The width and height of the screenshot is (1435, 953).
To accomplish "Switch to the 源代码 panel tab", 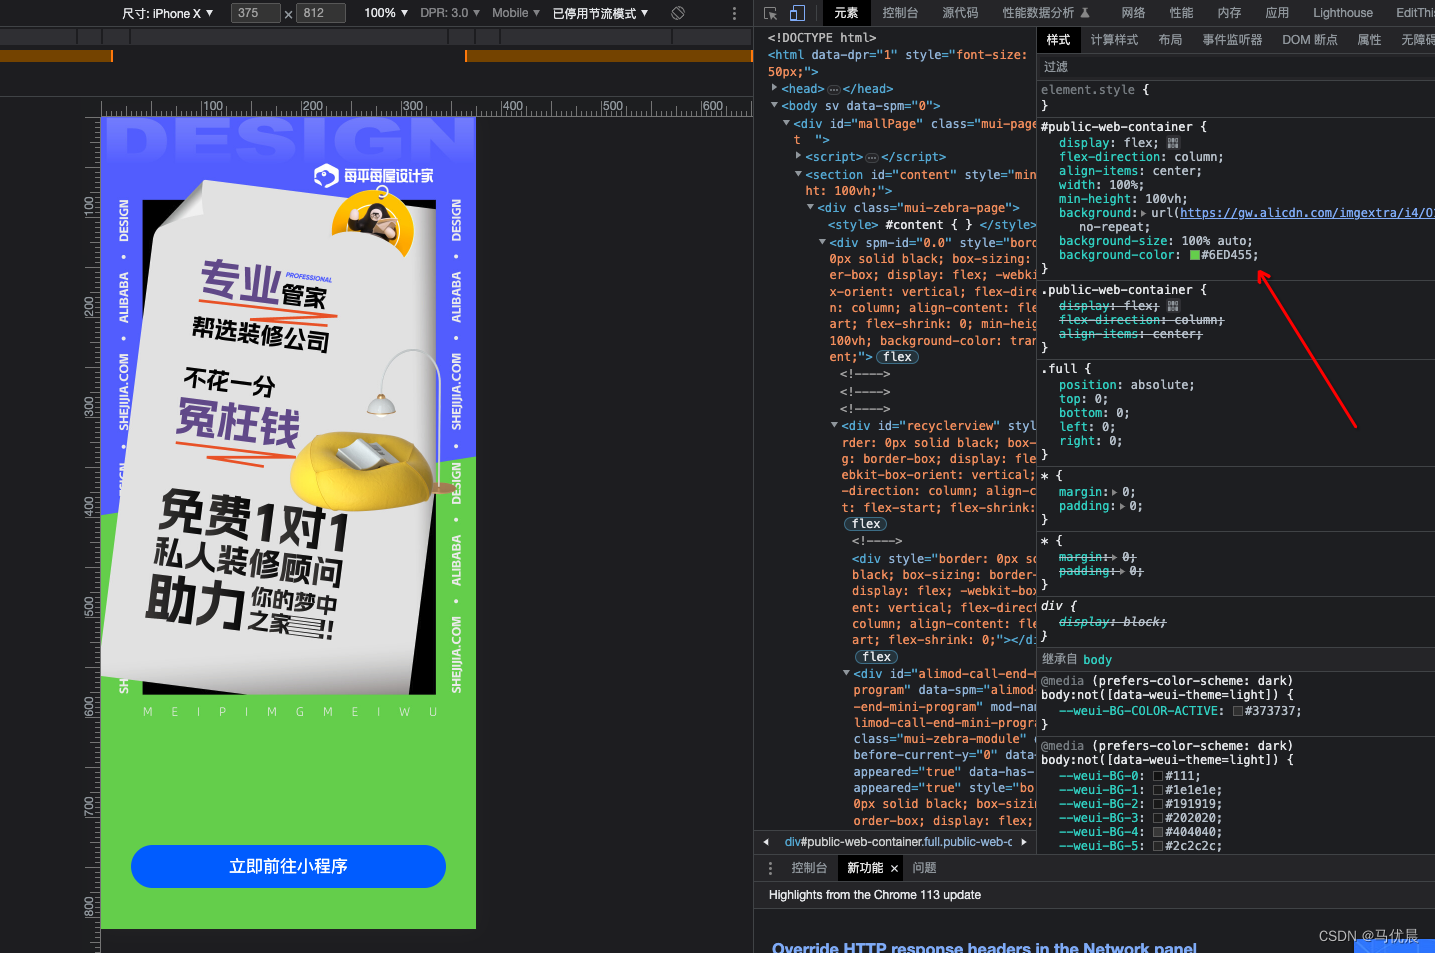I will (x=960, y=13).
